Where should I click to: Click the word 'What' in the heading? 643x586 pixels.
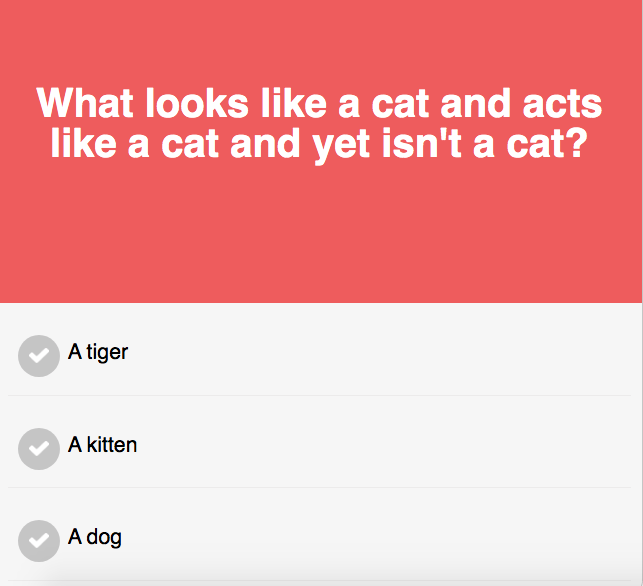[85, 103]
